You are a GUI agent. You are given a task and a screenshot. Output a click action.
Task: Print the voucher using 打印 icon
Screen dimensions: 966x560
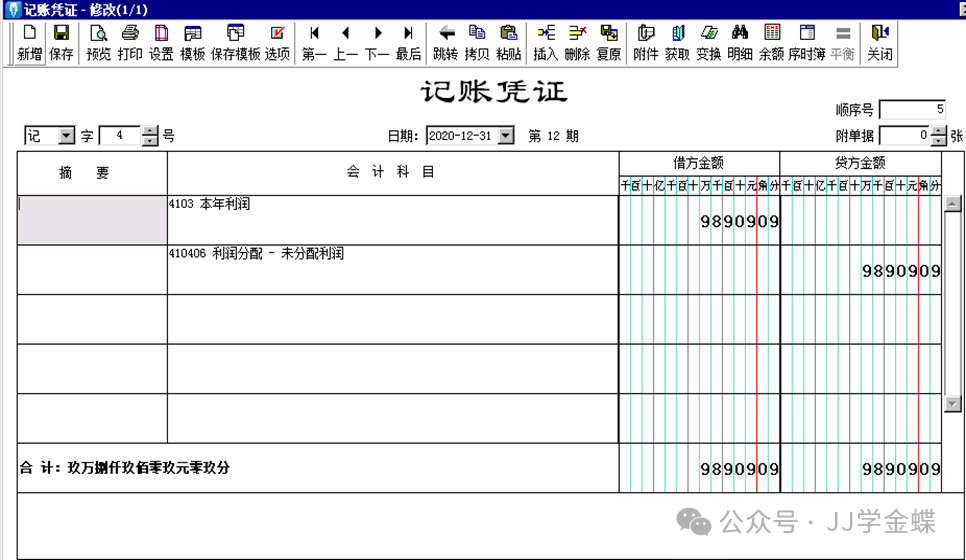130,42
